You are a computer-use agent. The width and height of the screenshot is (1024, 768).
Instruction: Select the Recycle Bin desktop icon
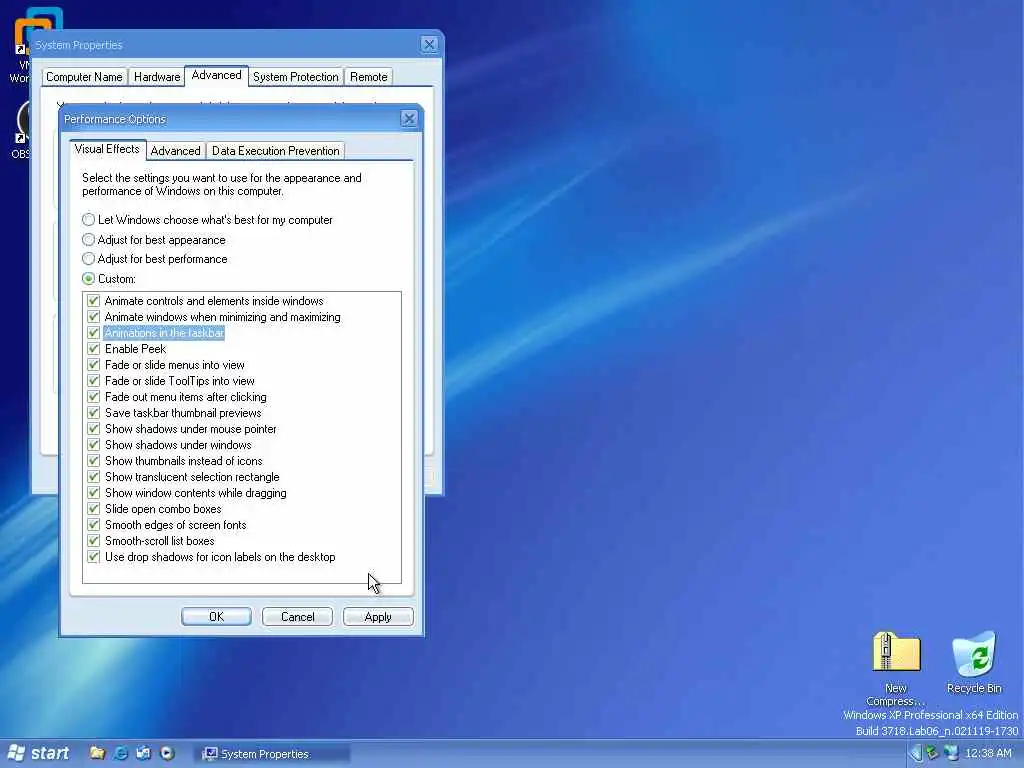pyautogui.click(x=974, y=663)
